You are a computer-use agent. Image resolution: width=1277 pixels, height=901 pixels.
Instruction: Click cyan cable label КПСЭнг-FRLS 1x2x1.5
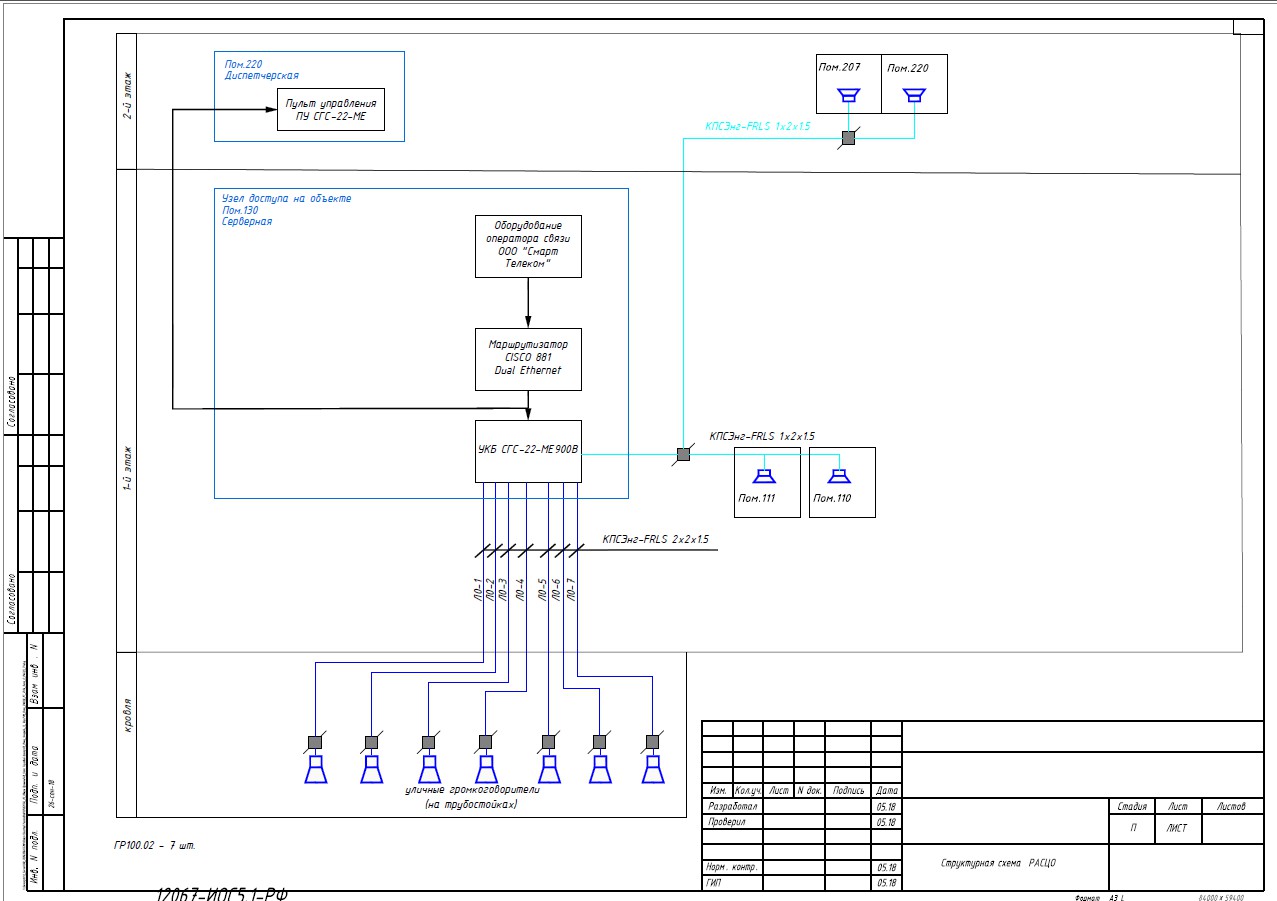pos(757,127)
